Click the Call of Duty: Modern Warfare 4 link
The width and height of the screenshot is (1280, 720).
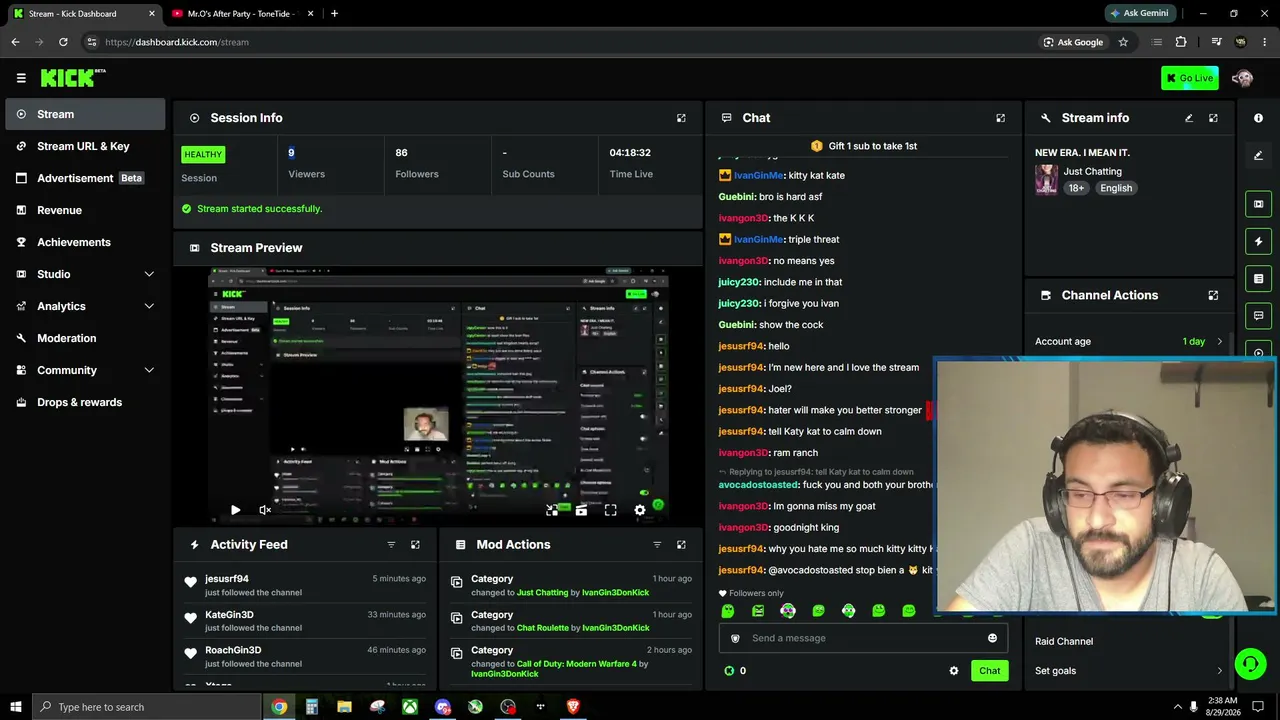click(x=577, y=664)
